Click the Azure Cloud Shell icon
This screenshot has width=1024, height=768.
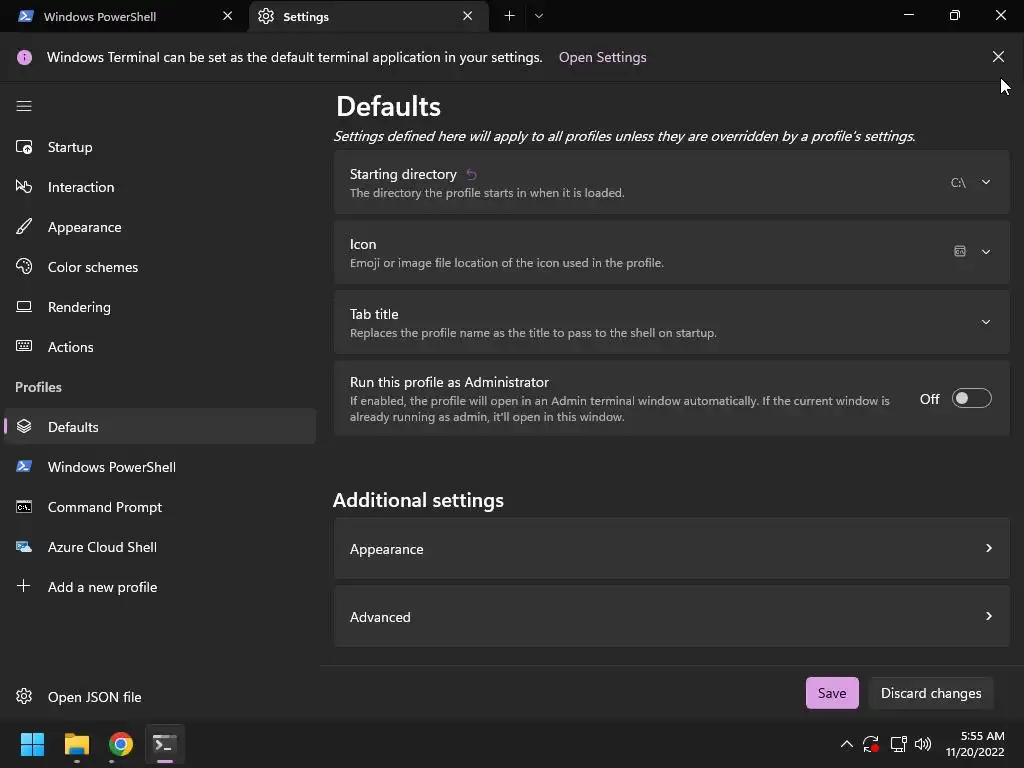(24, 547)
